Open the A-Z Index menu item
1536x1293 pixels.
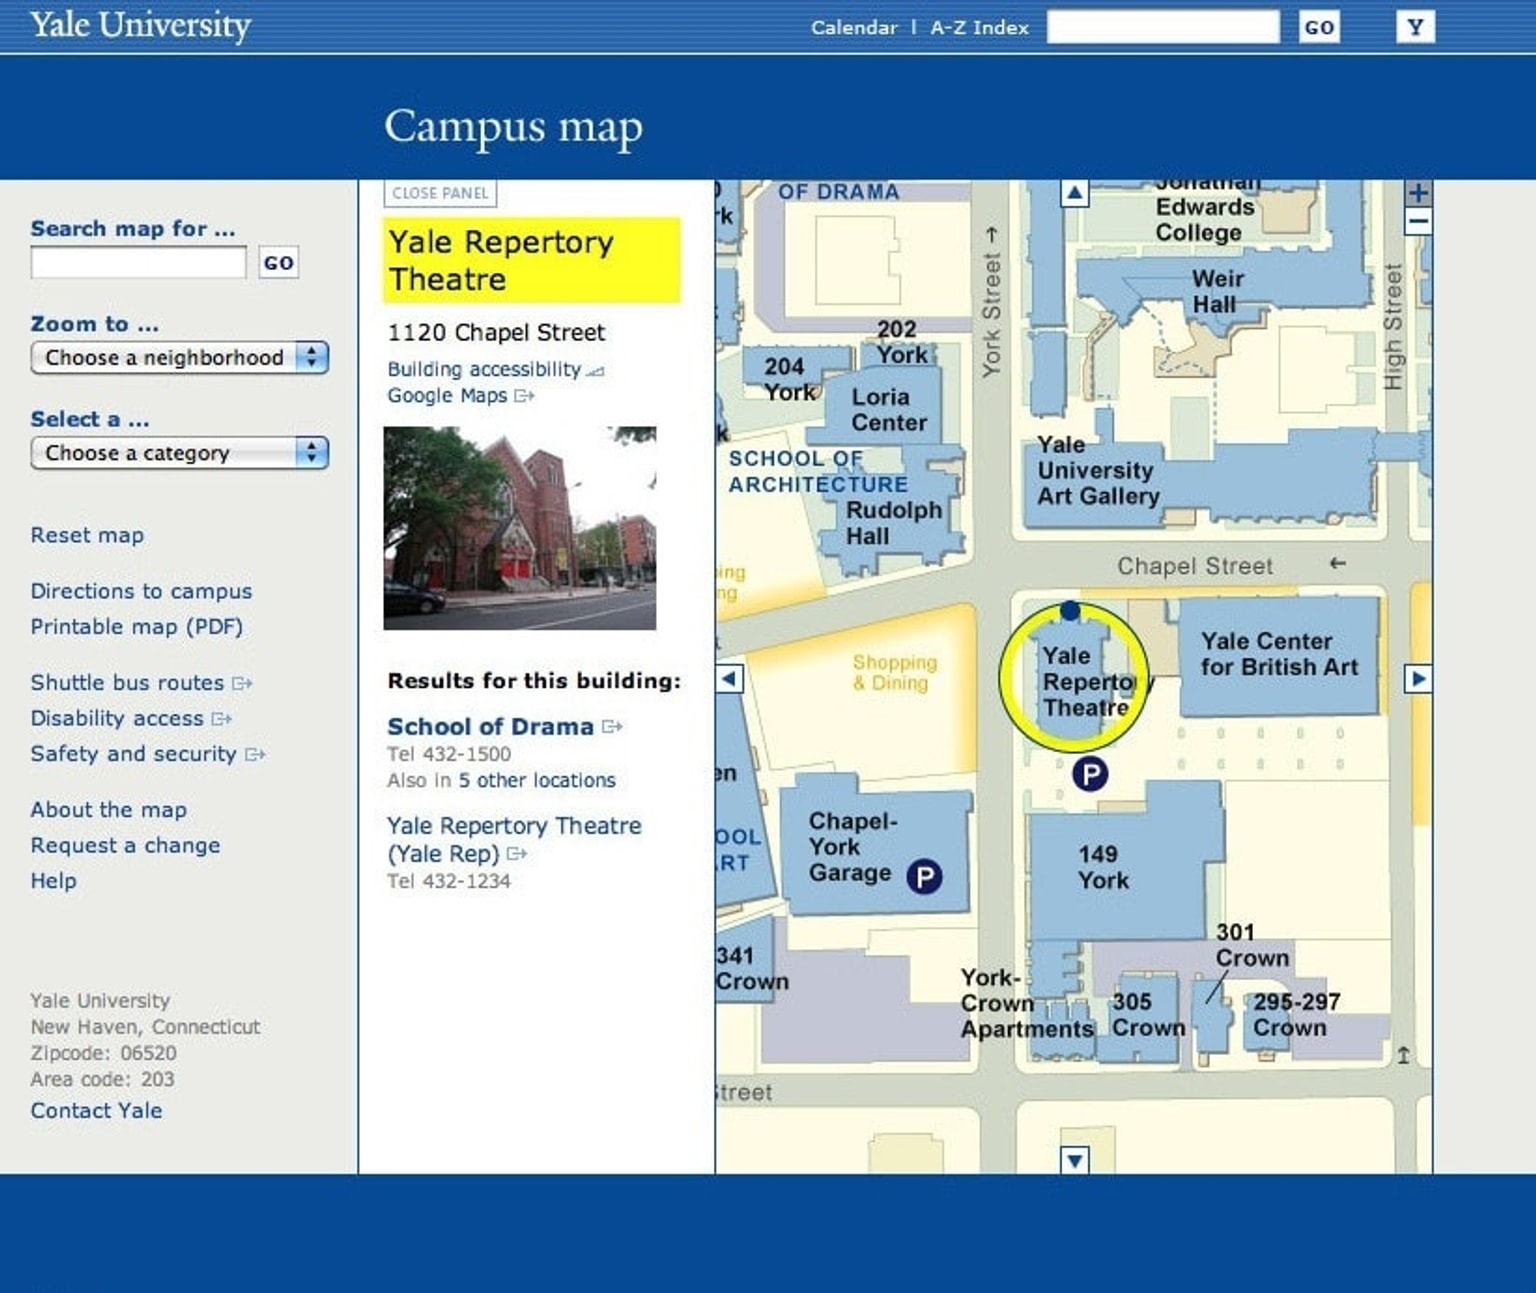click(979, 28)
